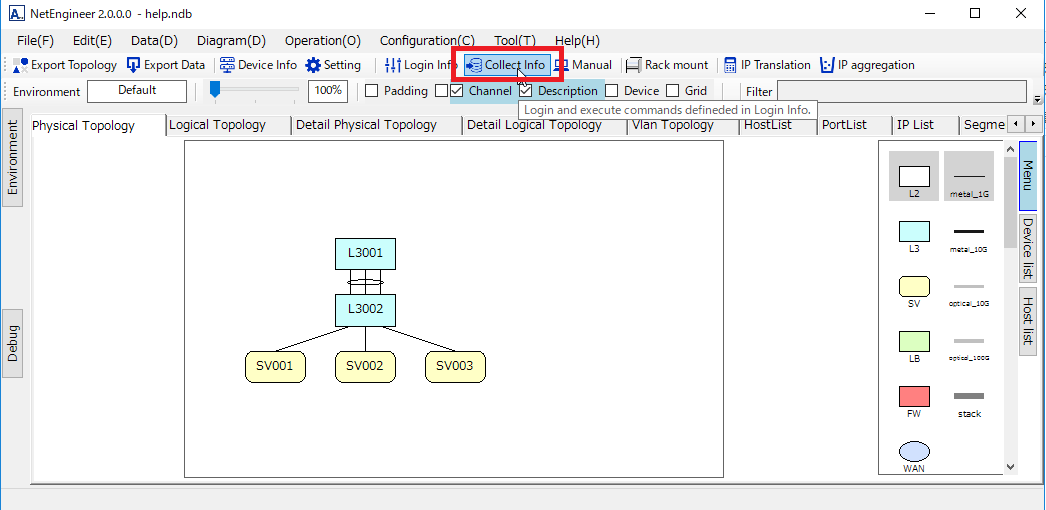Viewport: 1046px width, 510px height.
Task: Enable the Padding checkbox
Action: click(371, 91)
